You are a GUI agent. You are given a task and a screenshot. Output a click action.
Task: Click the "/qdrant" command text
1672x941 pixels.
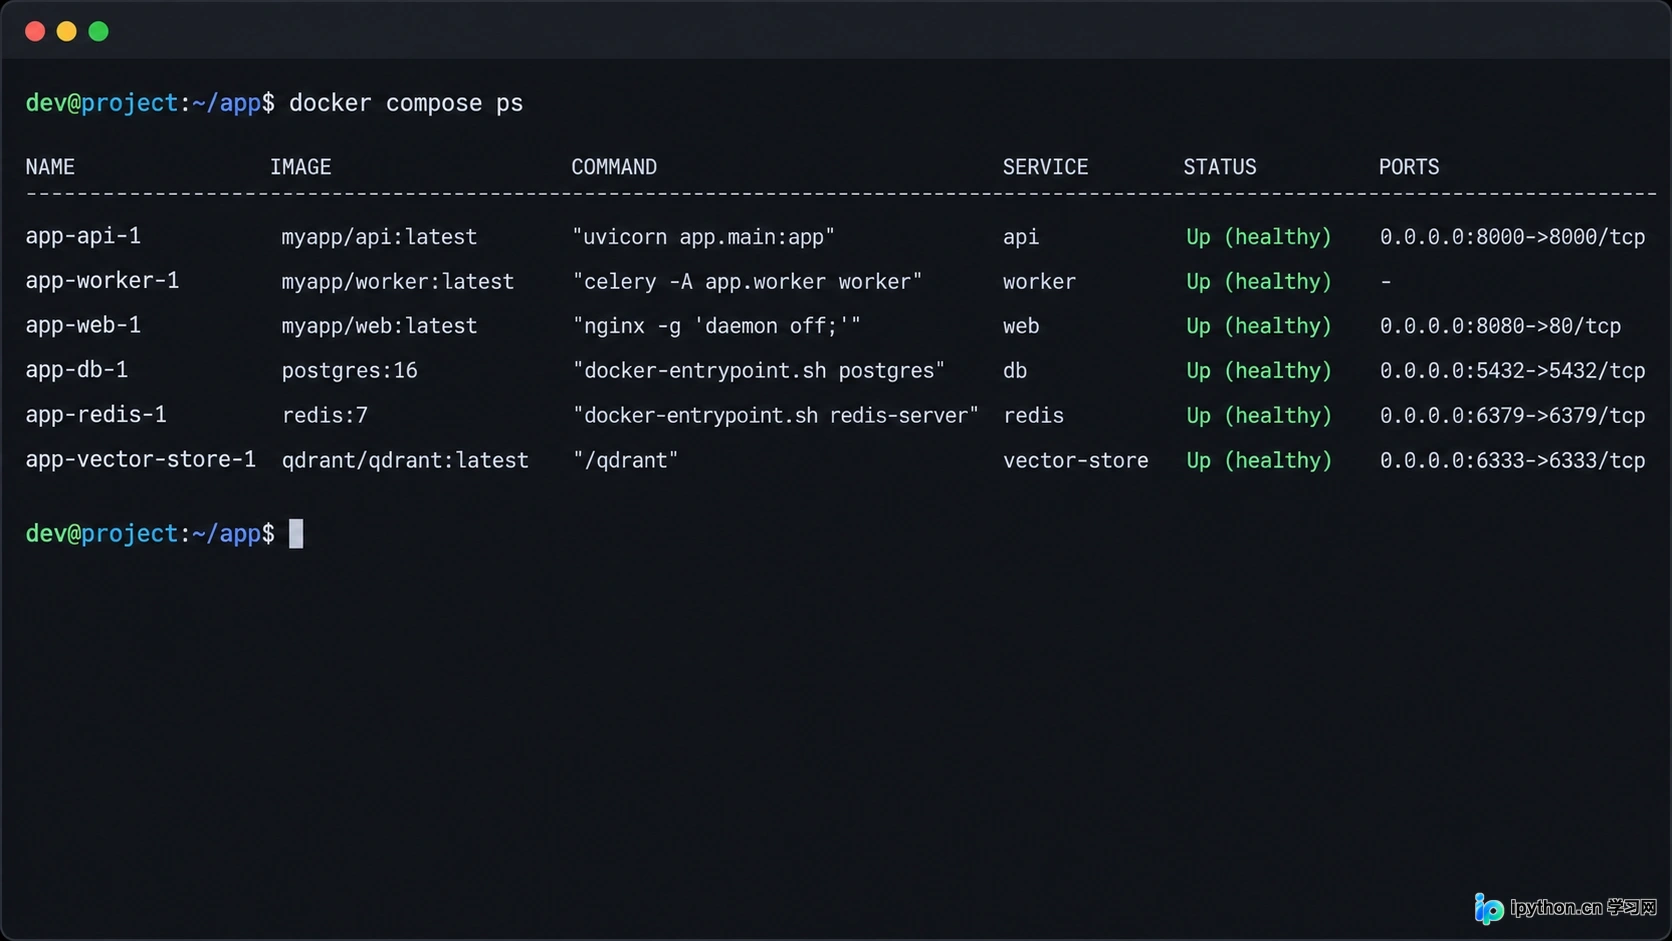click(626, 460)
